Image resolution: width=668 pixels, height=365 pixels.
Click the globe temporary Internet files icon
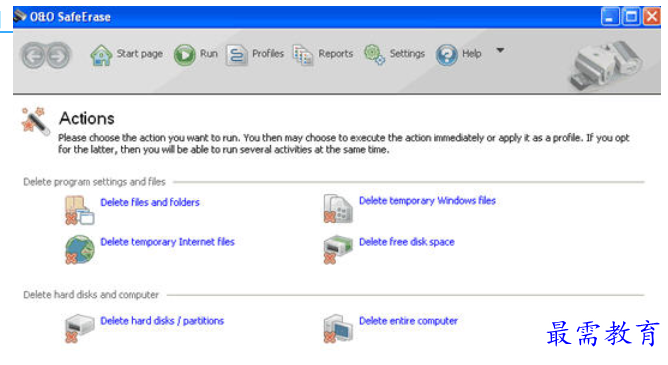coord(80,250)
